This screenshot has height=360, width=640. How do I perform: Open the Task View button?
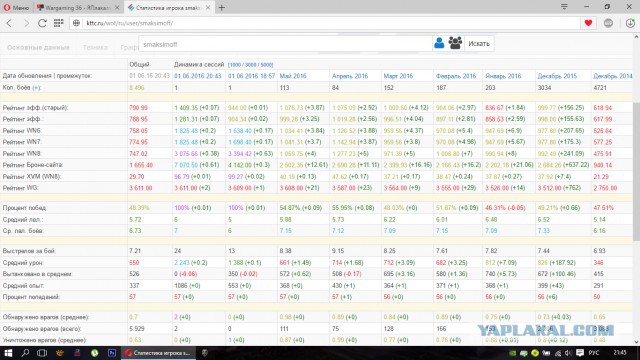click(x=42, y=353)
